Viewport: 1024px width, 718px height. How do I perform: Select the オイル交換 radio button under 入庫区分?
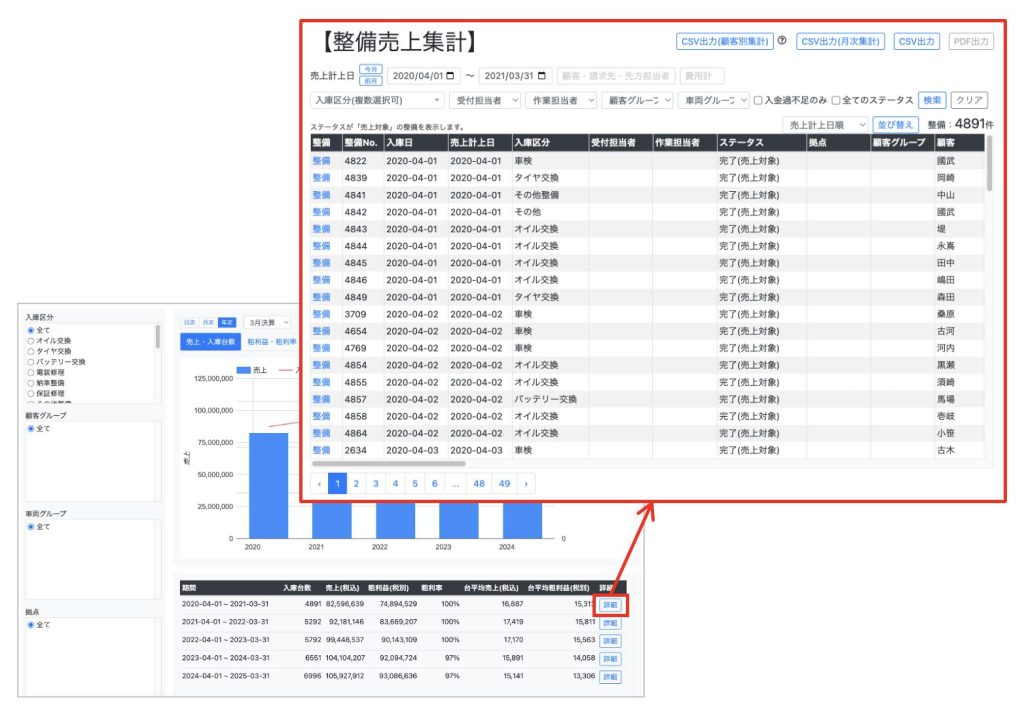tap(30, 340)
